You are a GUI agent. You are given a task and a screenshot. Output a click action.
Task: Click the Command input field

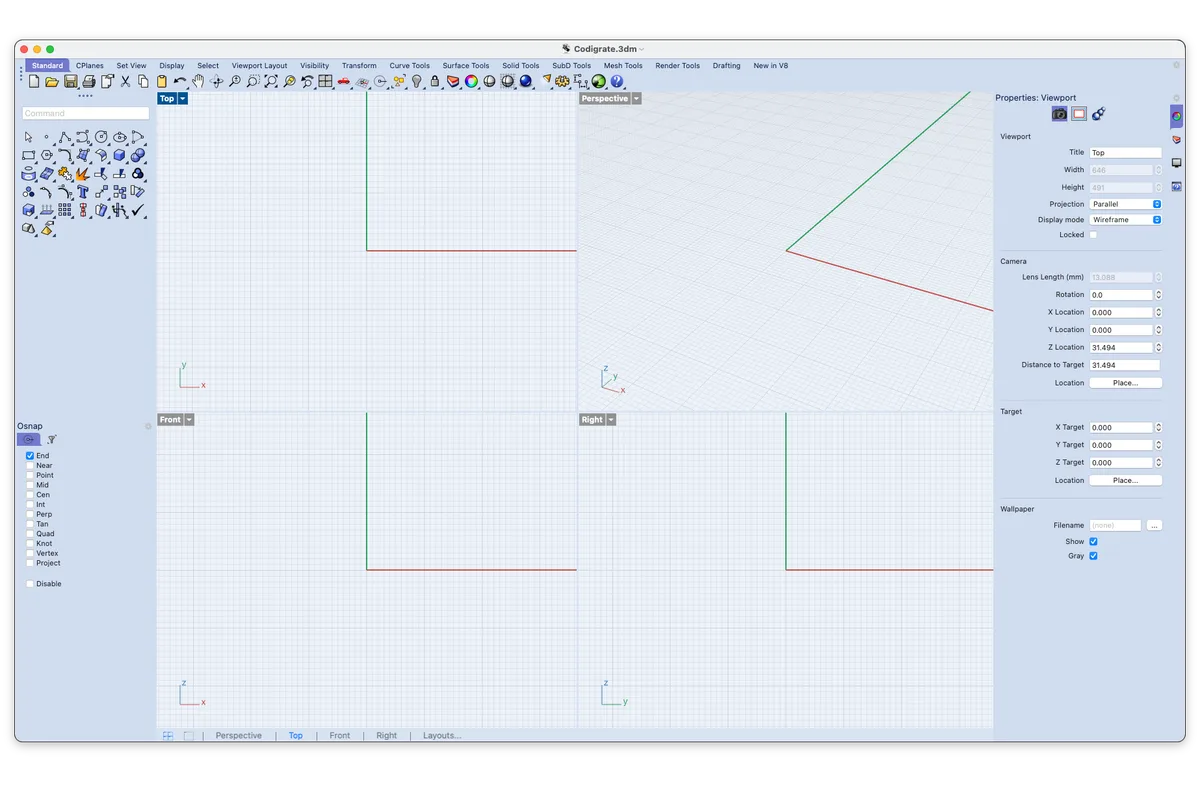[x=71, y=113]
